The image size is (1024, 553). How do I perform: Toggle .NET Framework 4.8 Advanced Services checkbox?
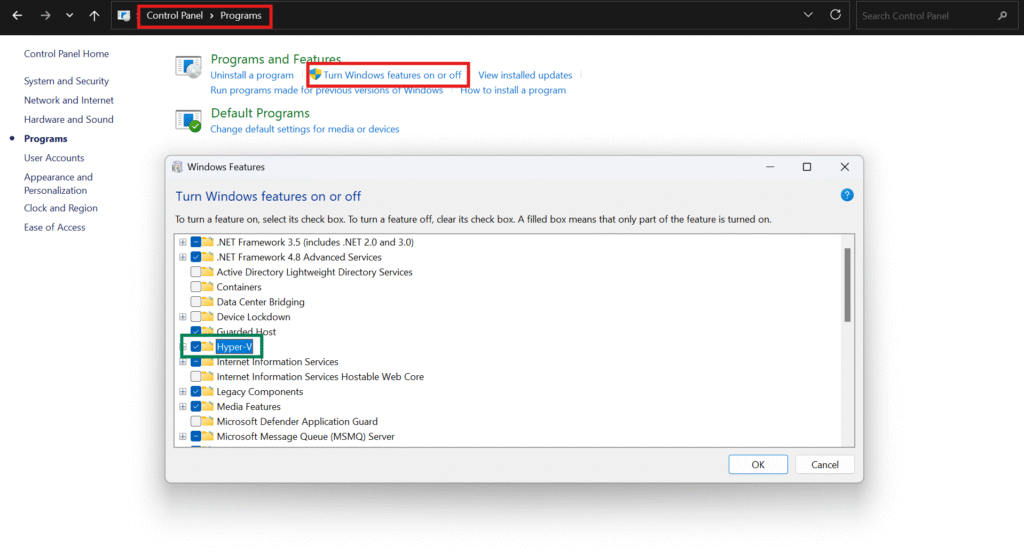point(196,257)
